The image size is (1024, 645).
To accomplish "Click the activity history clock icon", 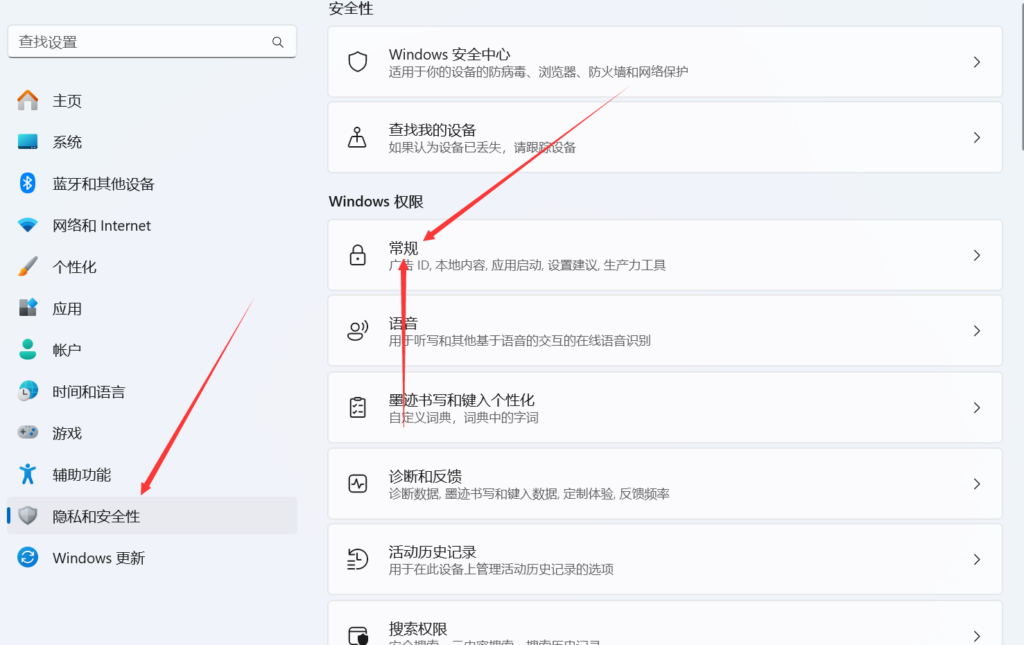I will pos(357,559).
